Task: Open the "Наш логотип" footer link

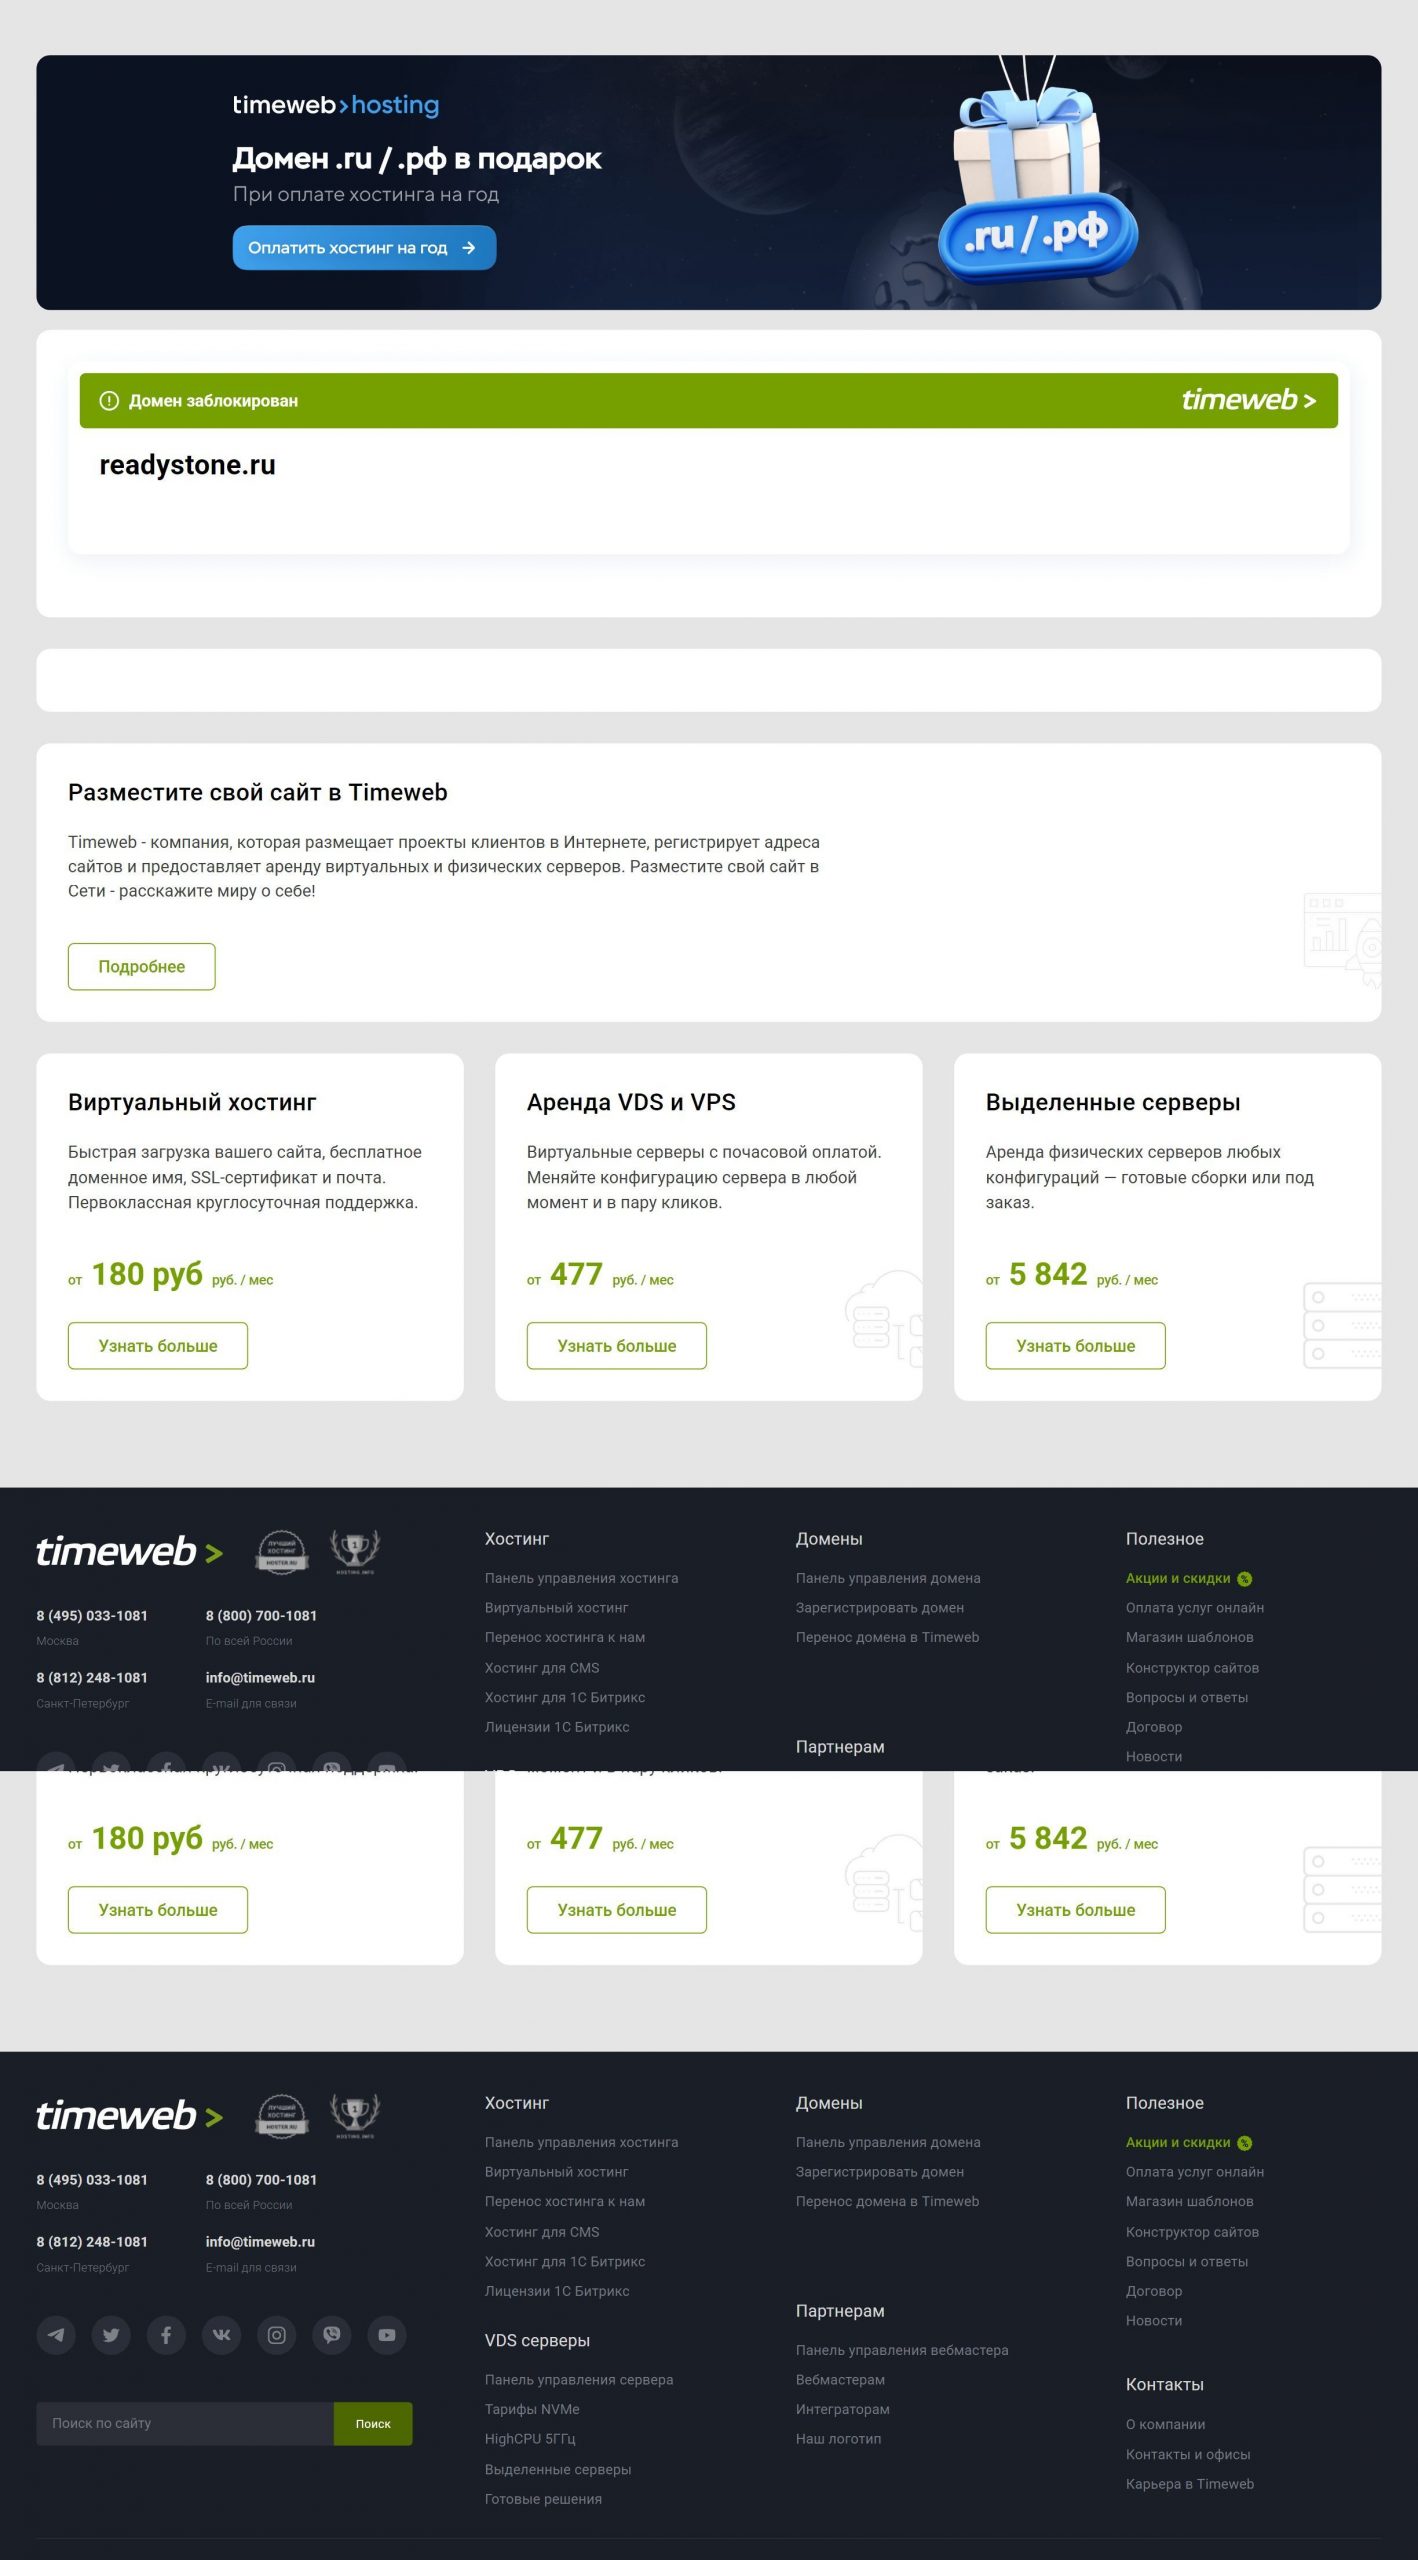Action: [x=838, y=2439]
